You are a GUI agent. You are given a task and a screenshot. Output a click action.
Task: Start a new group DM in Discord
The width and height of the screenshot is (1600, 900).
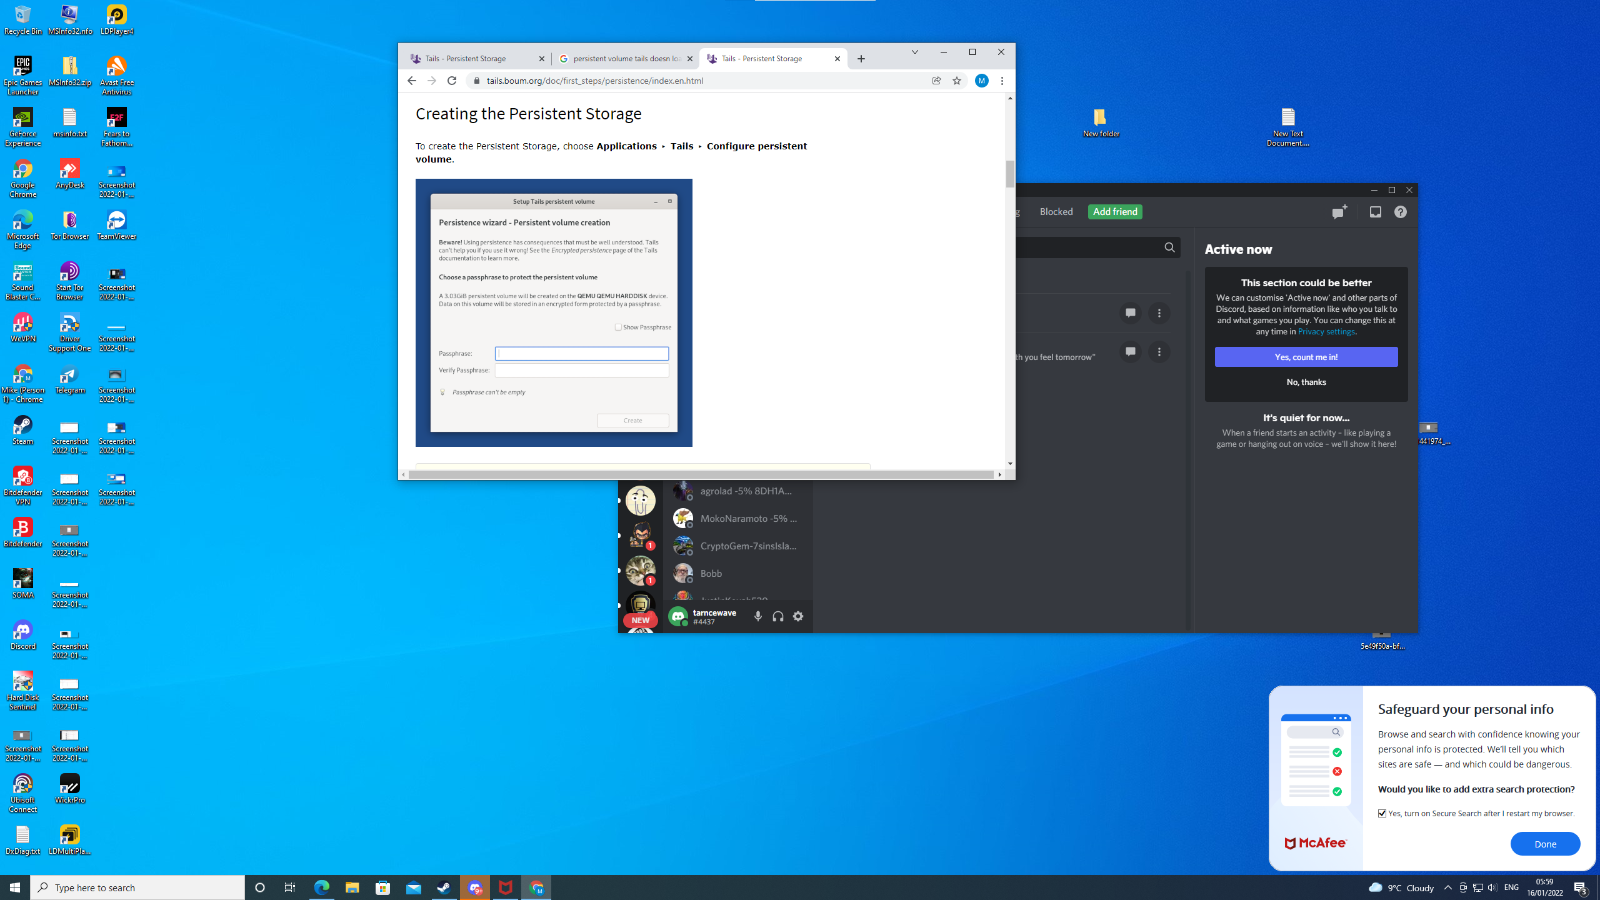(1339, 212)
